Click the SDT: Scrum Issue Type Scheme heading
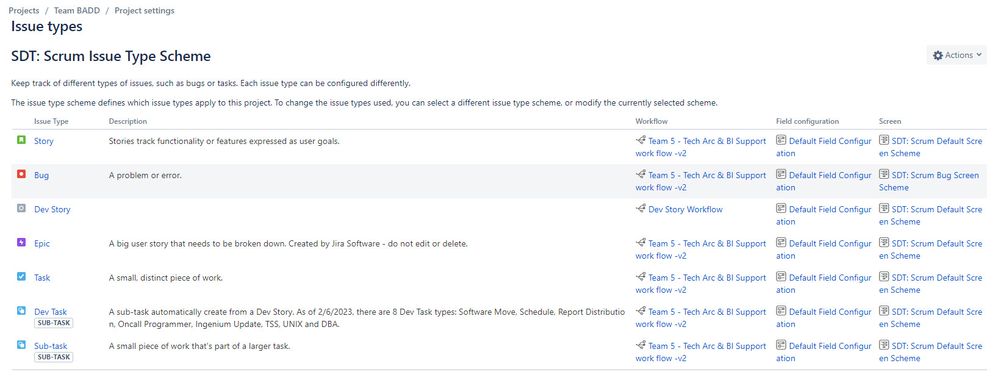Image resolution: width=998 pixels, height=377 pixels. 111,56
